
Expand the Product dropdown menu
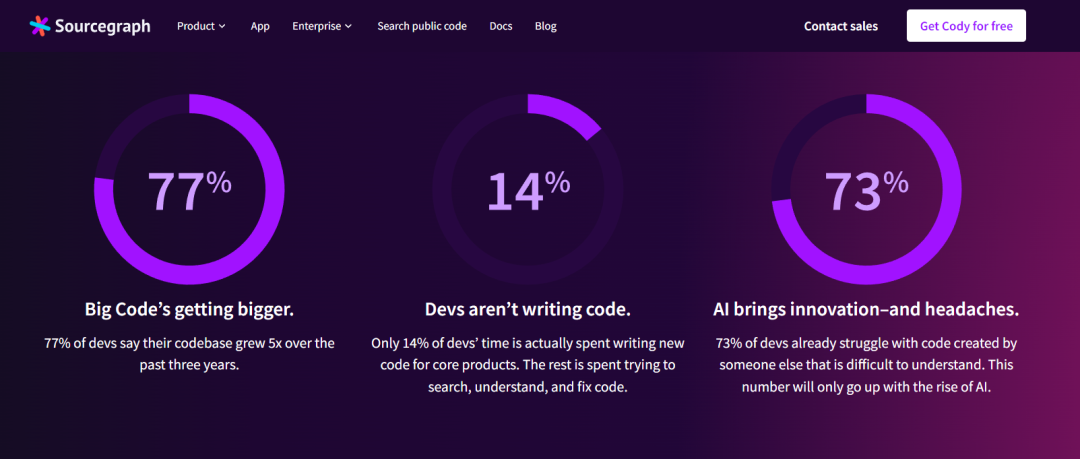[x=201, y=26]
